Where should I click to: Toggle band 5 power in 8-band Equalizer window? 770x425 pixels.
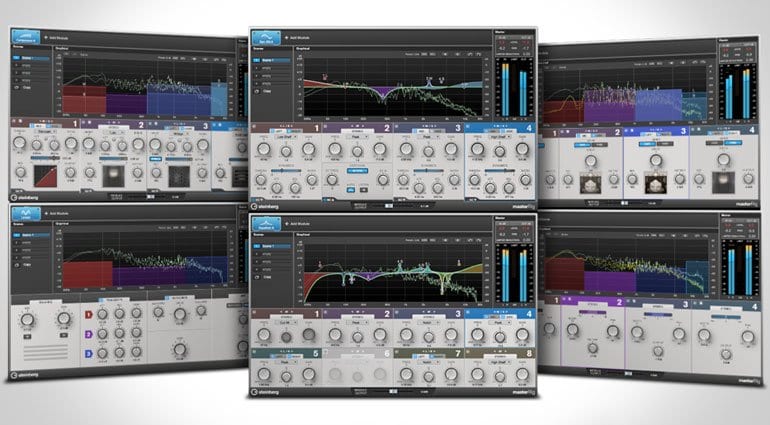[255, 353]
